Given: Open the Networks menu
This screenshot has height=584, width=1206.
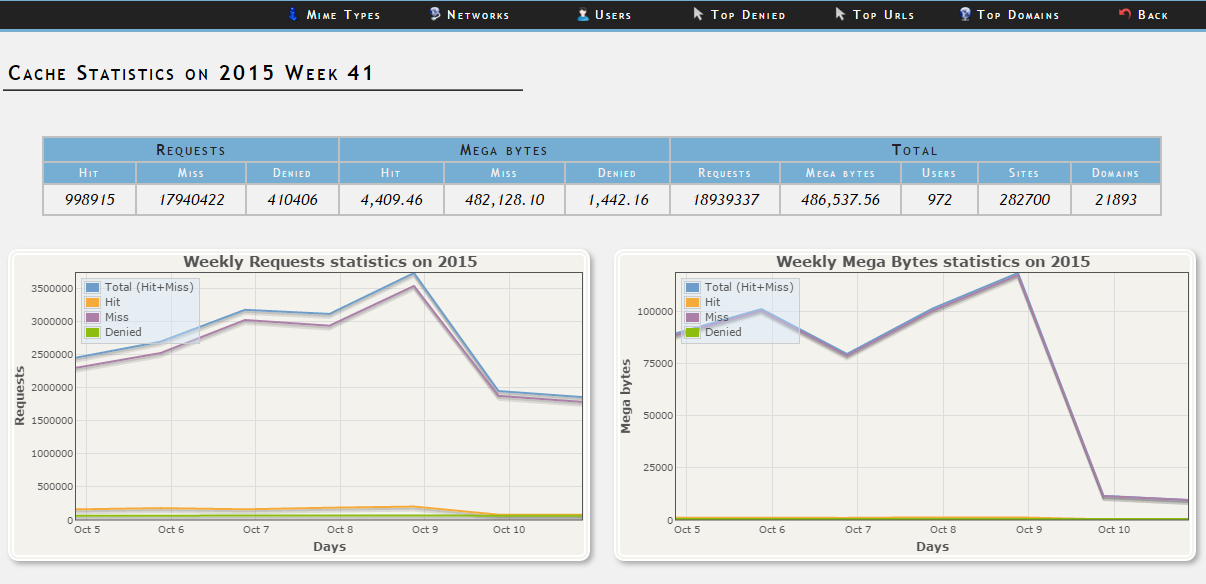Looking at the screenshot, I should tap(478, 15).
